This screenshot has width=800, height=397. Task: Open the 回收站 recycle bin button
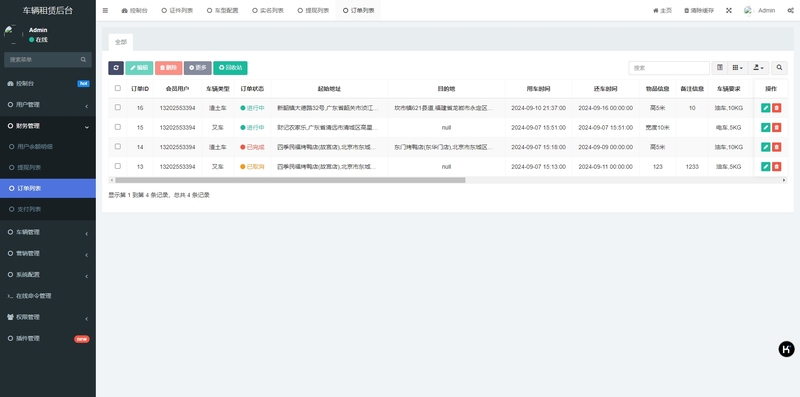point(230,68)
